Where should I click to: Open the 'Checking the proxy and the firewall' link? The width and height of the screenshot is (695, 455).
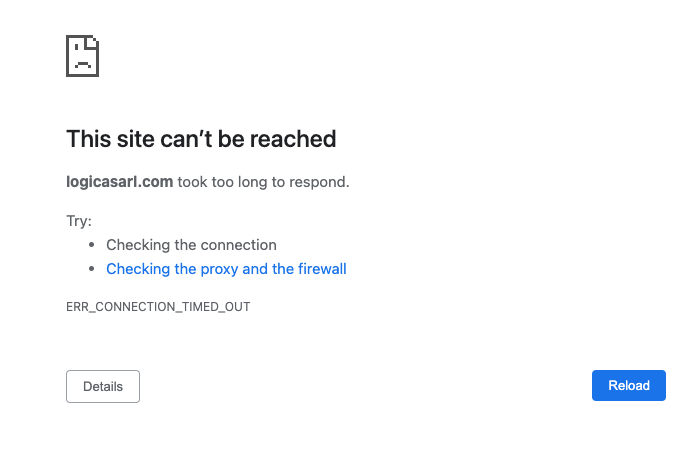pyautogui.click(x=226, y=269)
